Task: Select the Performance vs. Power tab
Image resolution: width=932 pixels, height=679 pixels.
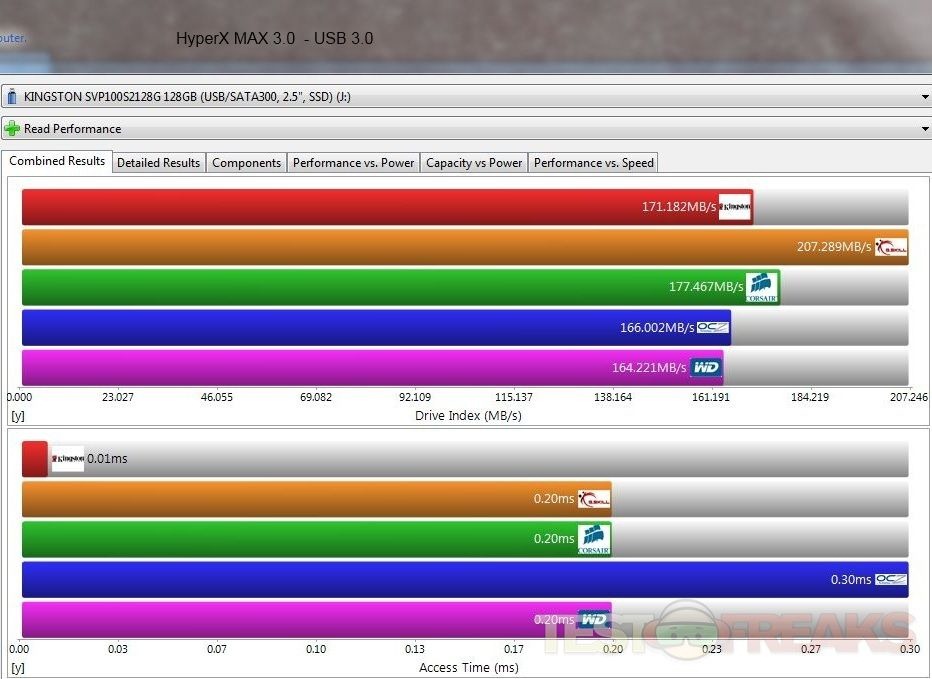Action: tap(353, 163)
